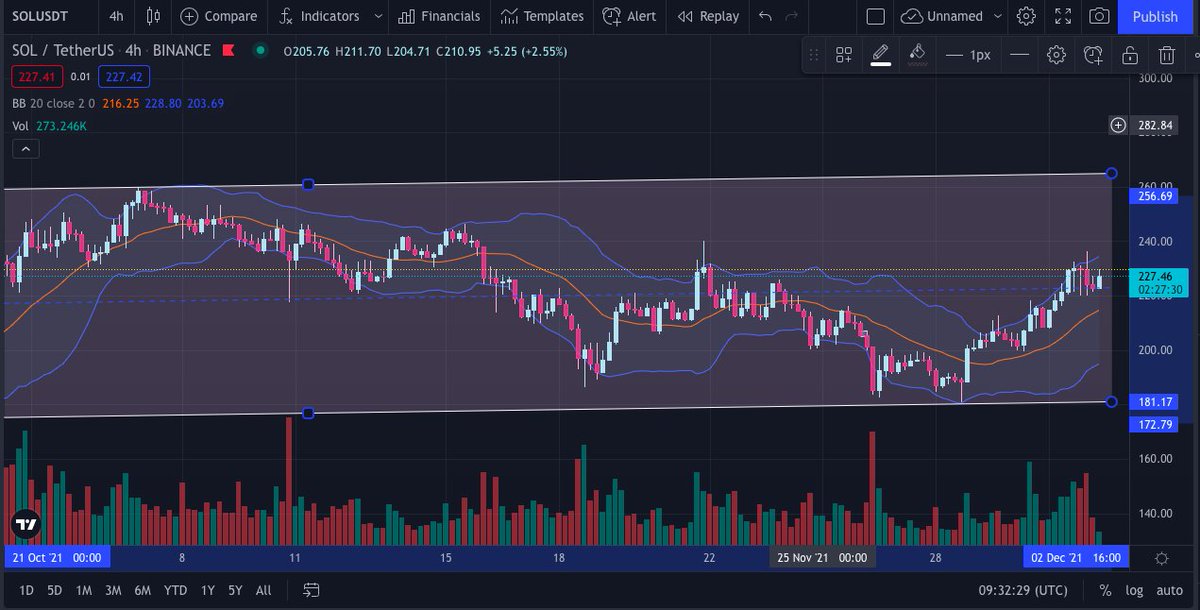Expand the indicators favorites dropdown arrow
1200x610 pixels.
378,16
